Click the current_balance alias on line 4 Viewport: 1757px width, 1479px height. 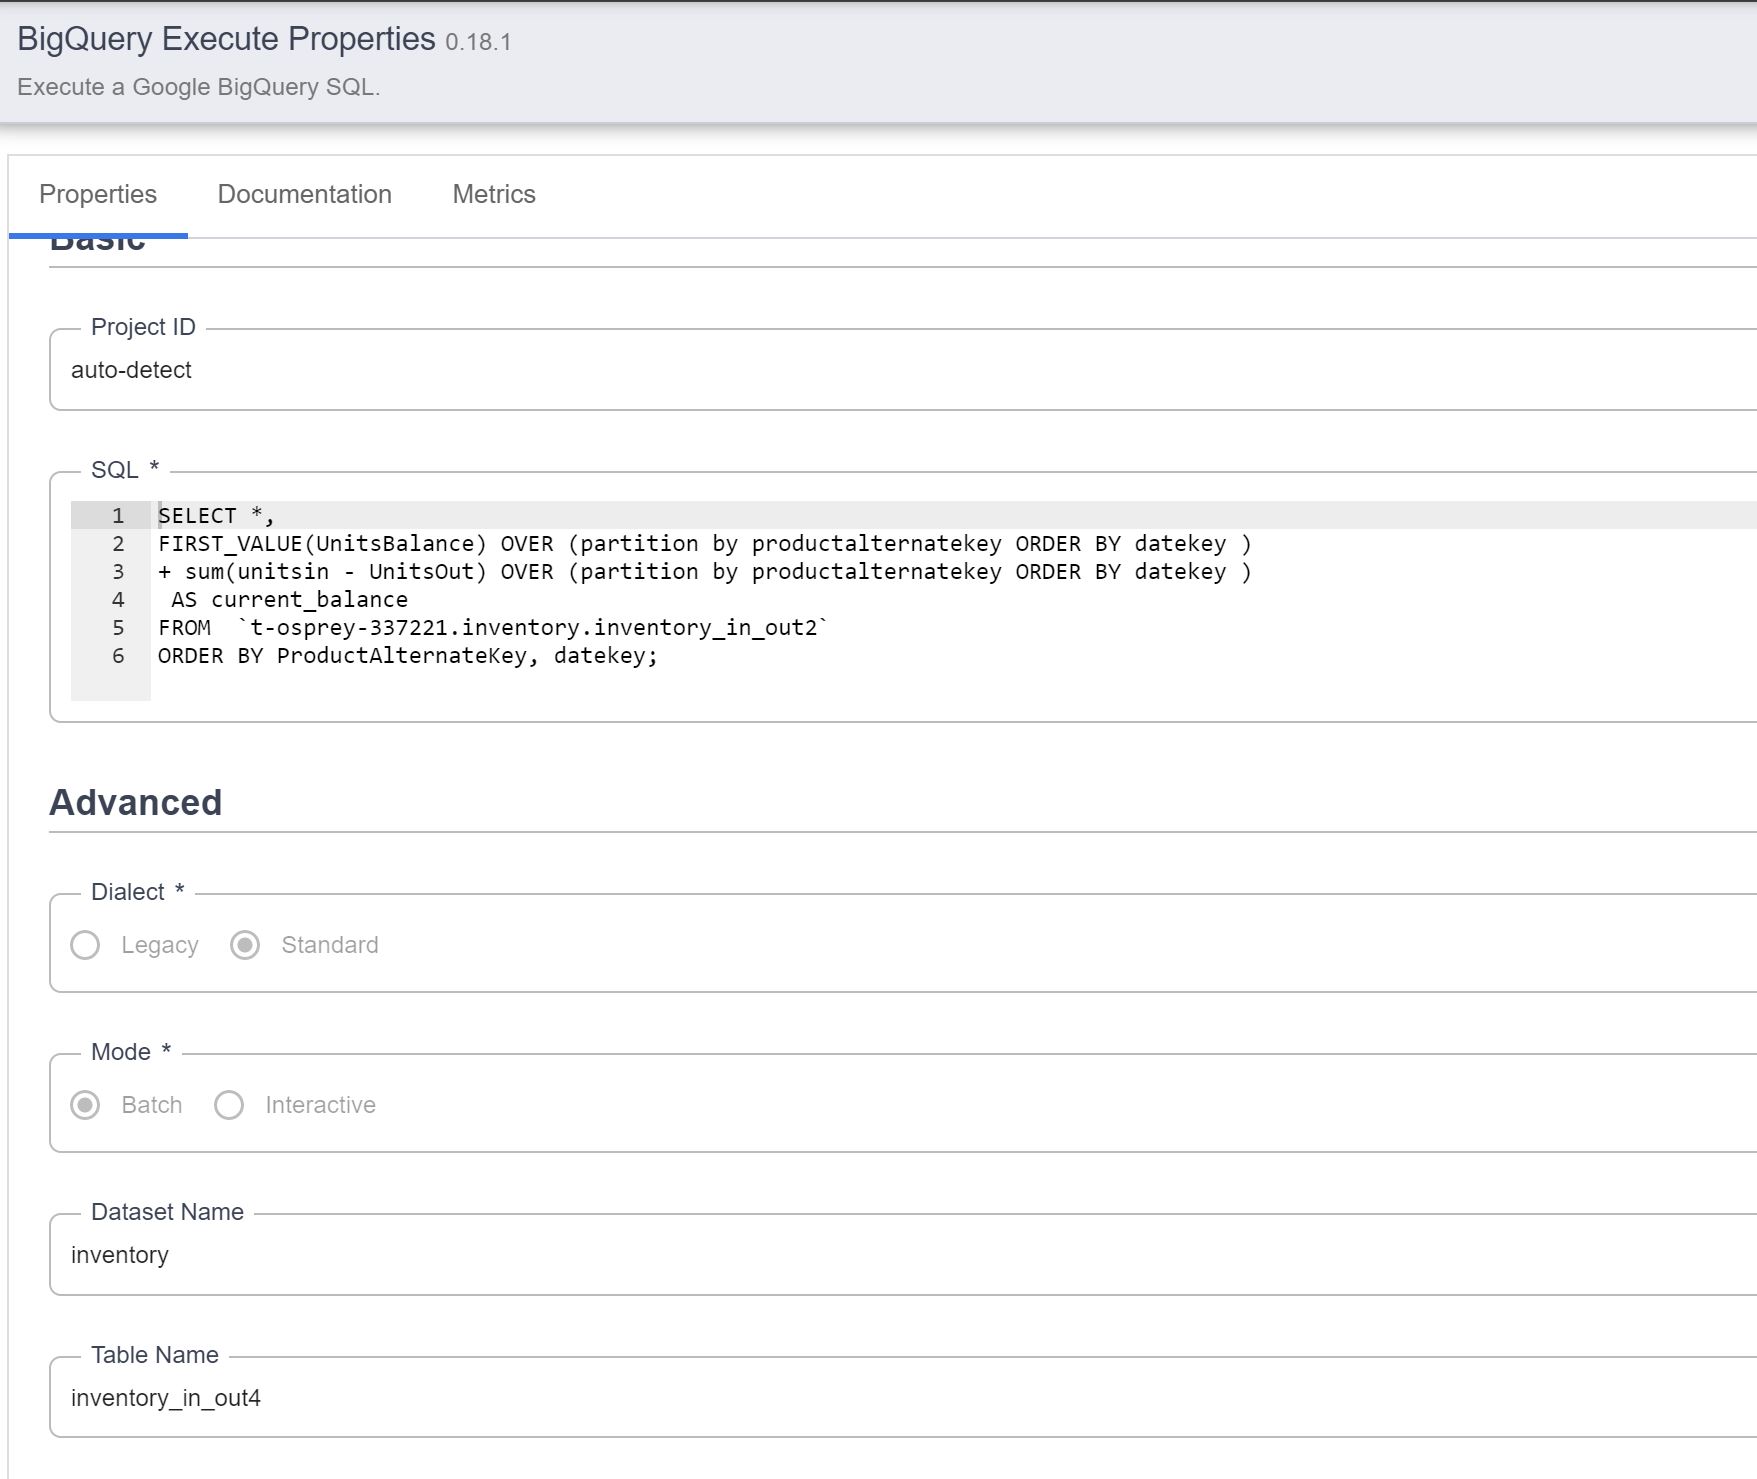point(310,599)
